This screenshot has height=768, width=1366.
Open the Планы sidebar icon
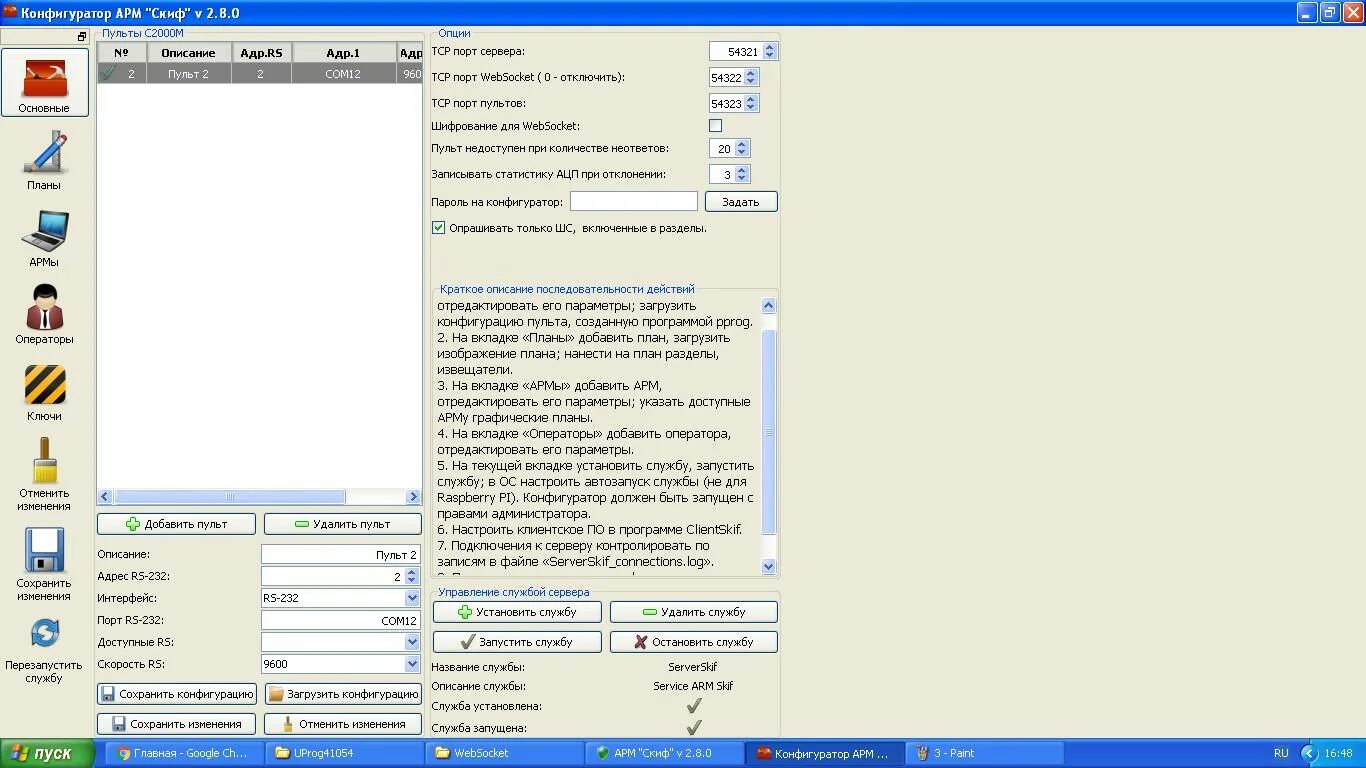(x=44, y=155)
